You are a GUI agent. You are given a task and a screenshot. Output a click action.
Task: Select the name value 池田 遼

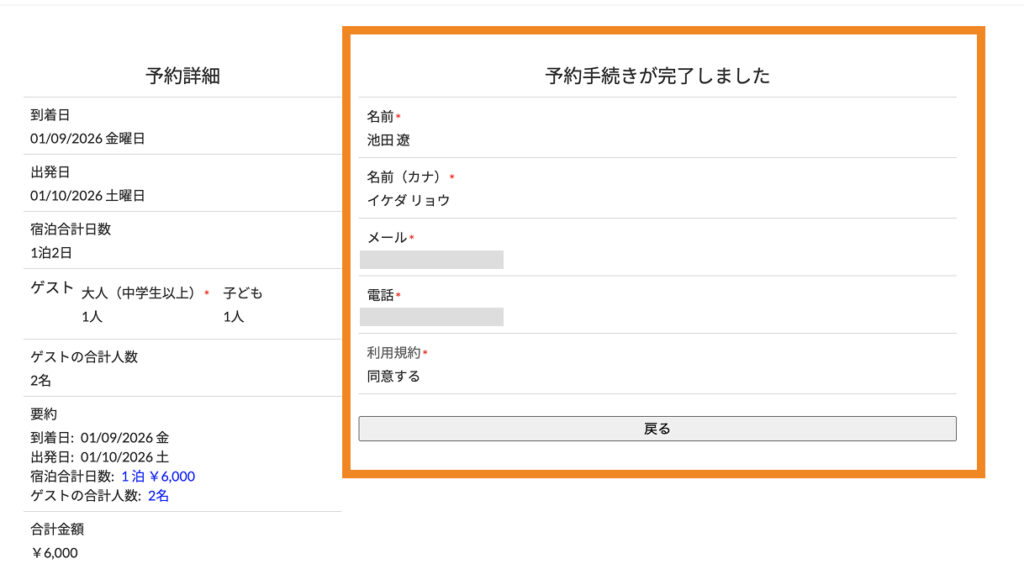[388, 141]
